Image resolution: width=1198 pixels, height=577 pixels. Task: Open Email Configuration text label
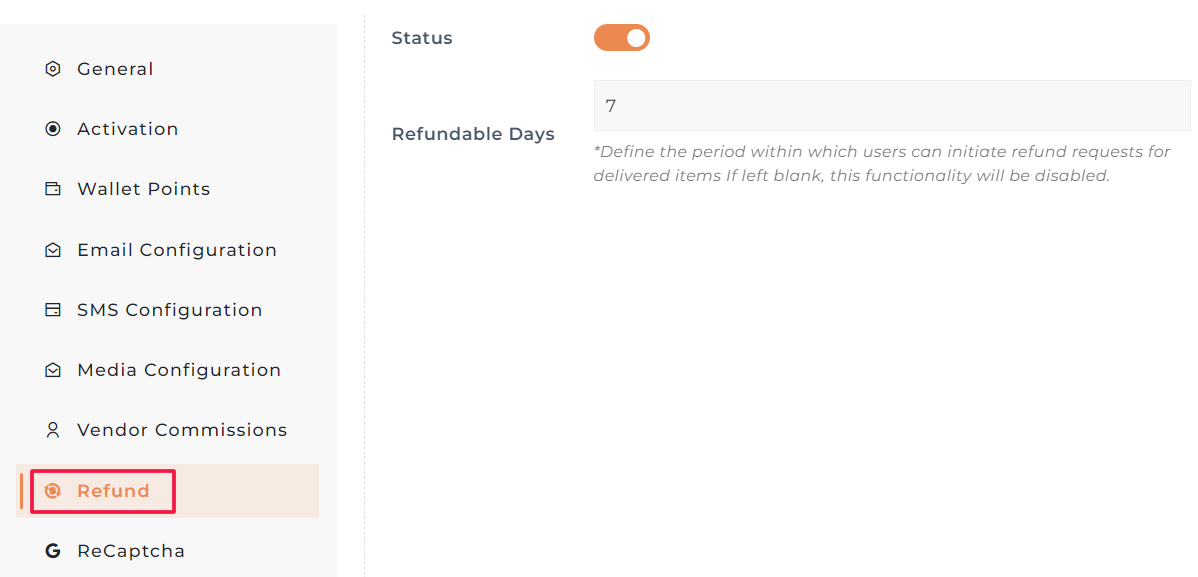click(177, 250)
